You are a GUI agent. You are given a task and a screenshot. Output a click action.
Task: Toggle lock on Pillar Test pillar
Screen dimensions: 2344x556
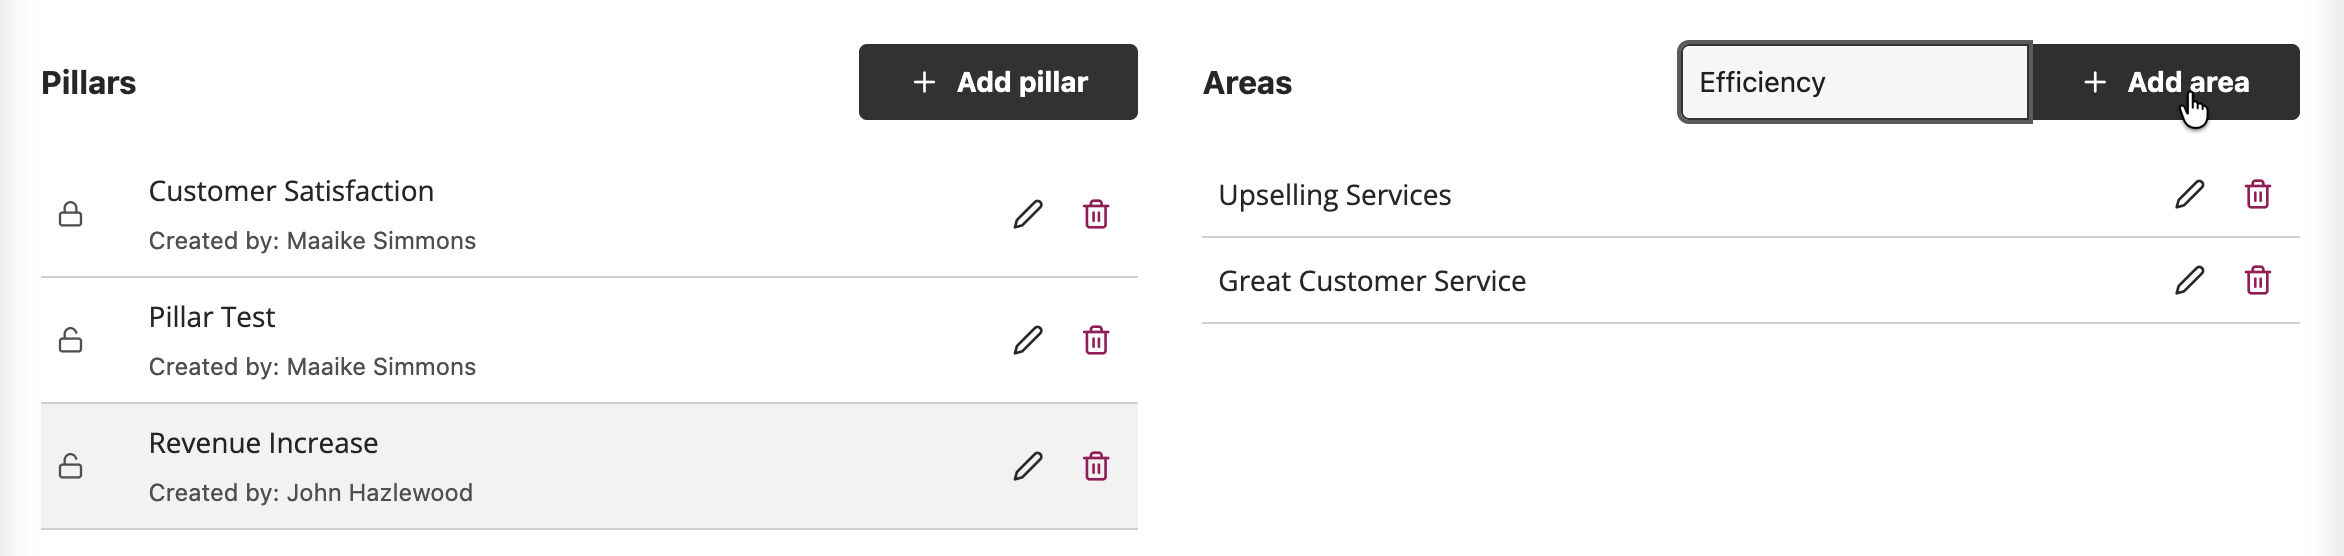point(70,340)
